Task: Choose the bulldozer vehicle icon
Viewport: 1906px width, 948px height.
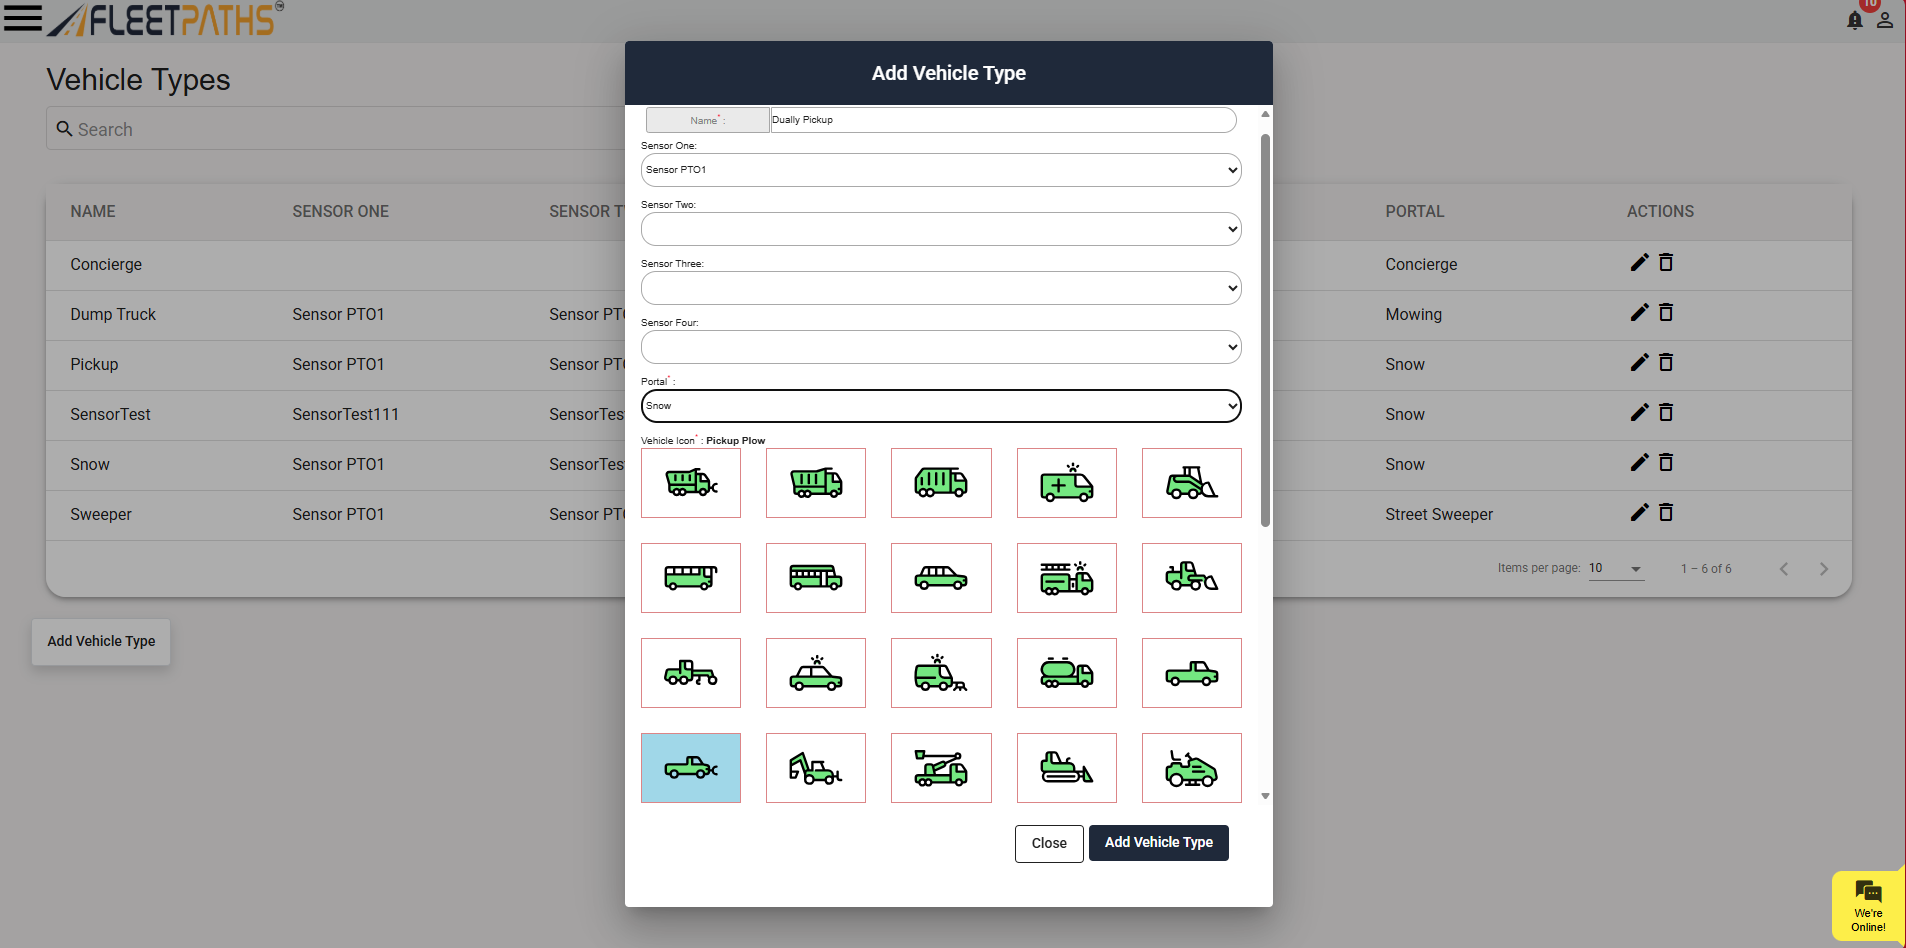Action: (1066, 768)
